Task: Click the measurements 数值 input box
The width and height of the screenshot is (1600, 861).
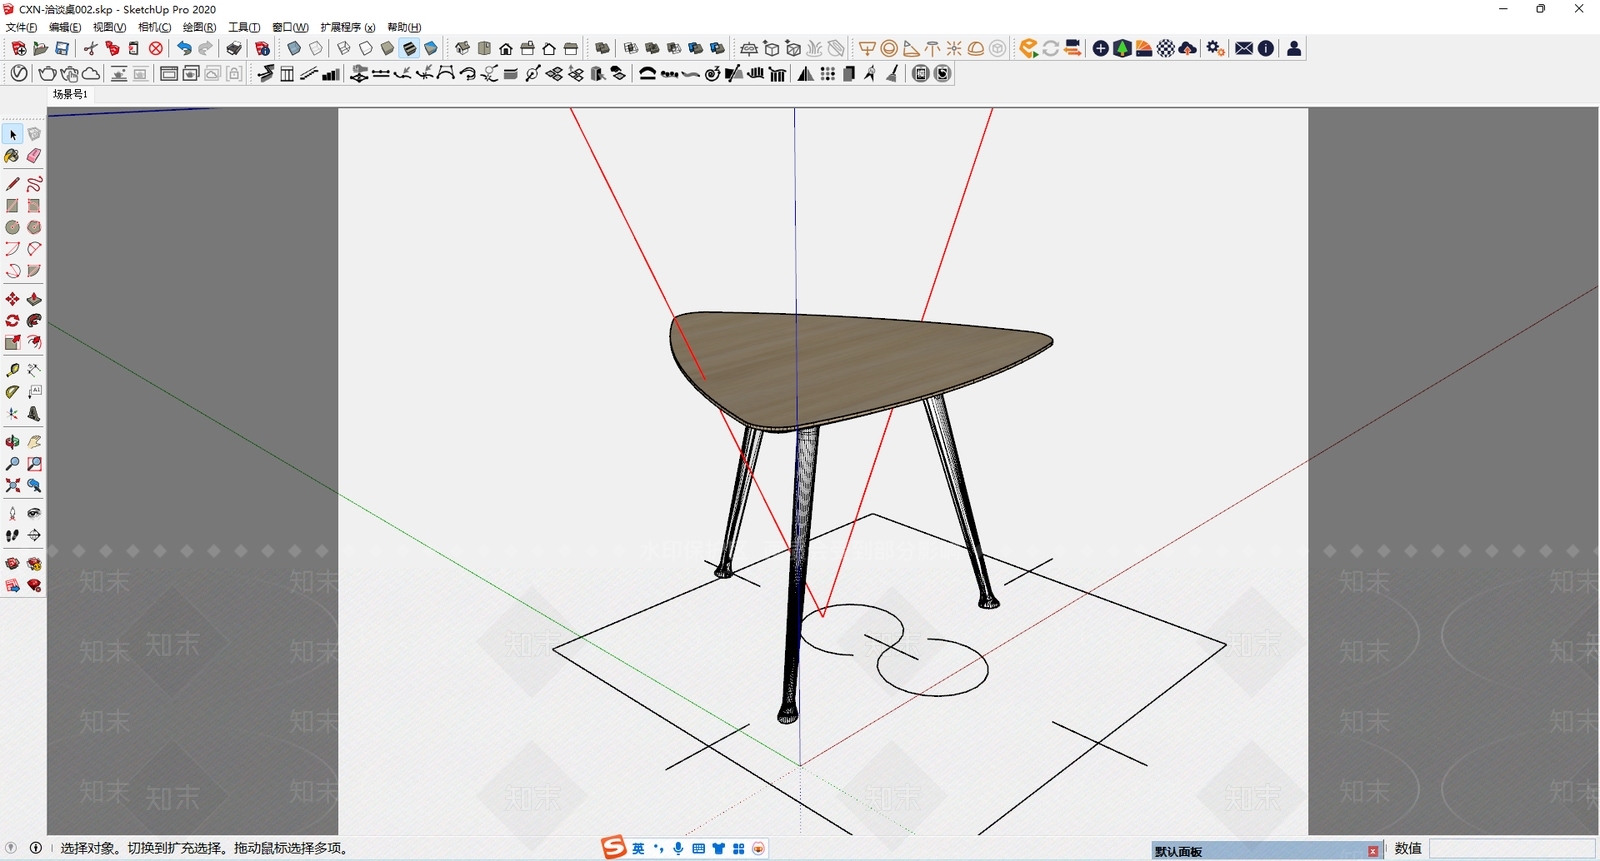Action: (x=1510, y=848)
